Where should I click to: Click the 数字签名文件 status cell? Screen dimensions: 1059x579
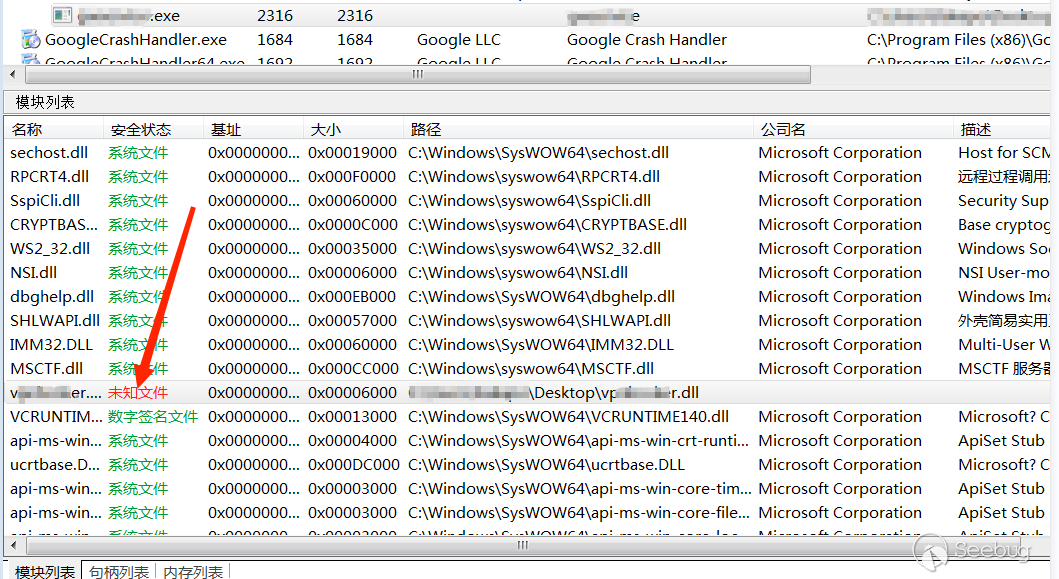[153, 417]
